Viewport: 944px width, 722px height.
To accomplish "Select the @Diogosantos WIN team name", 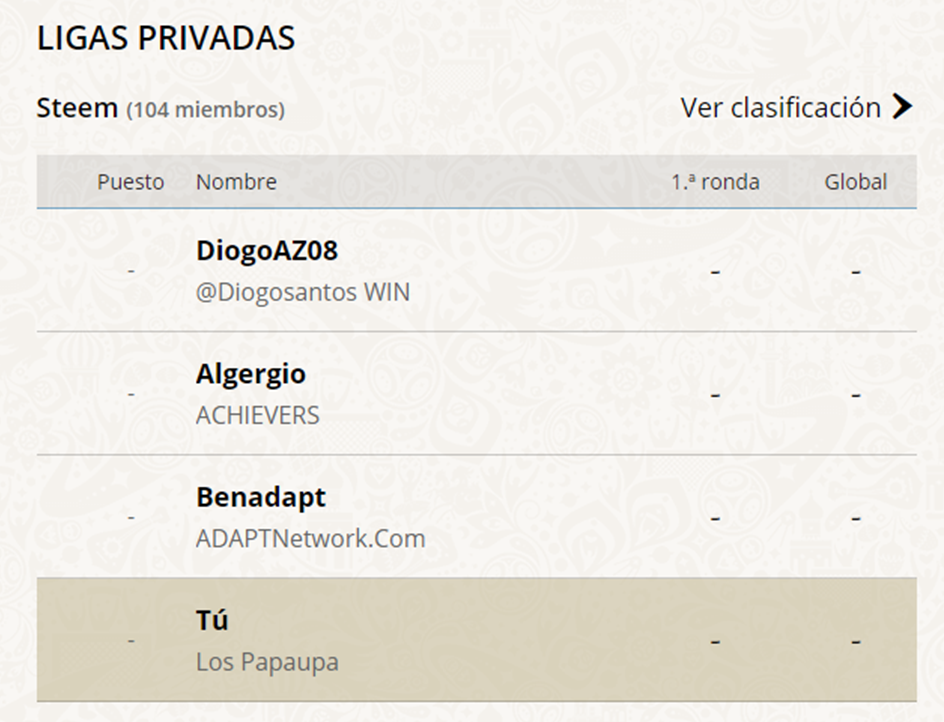I will [303, 293].
